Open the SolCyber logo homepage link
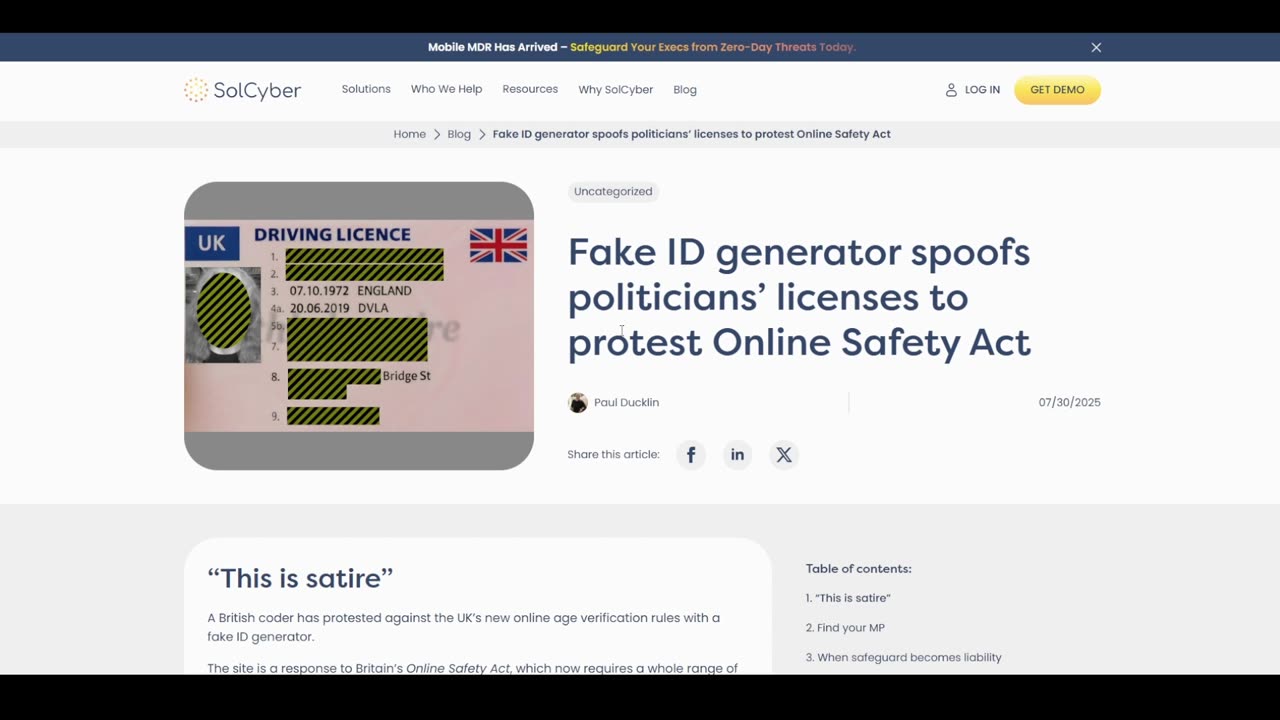Viewport: 1280px width, 720px height. 242,90
